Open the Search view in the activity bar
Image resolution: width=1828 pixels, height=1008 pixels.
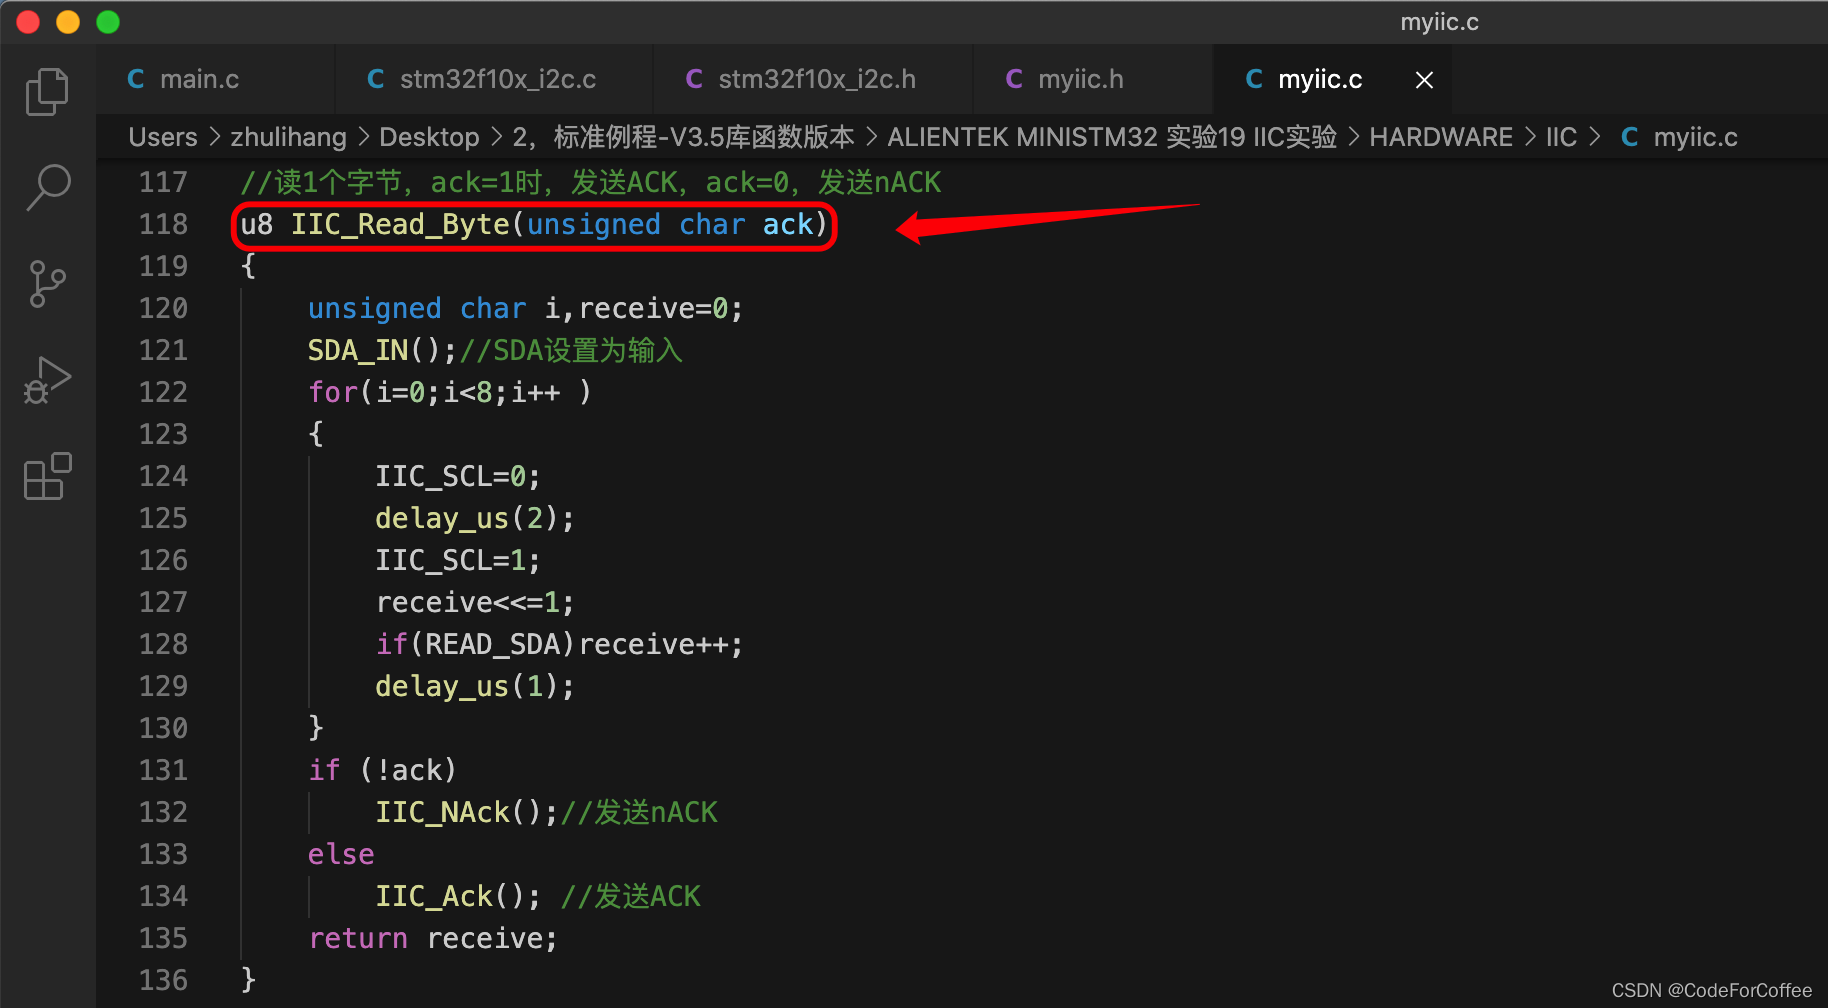(x=47, y=187)
